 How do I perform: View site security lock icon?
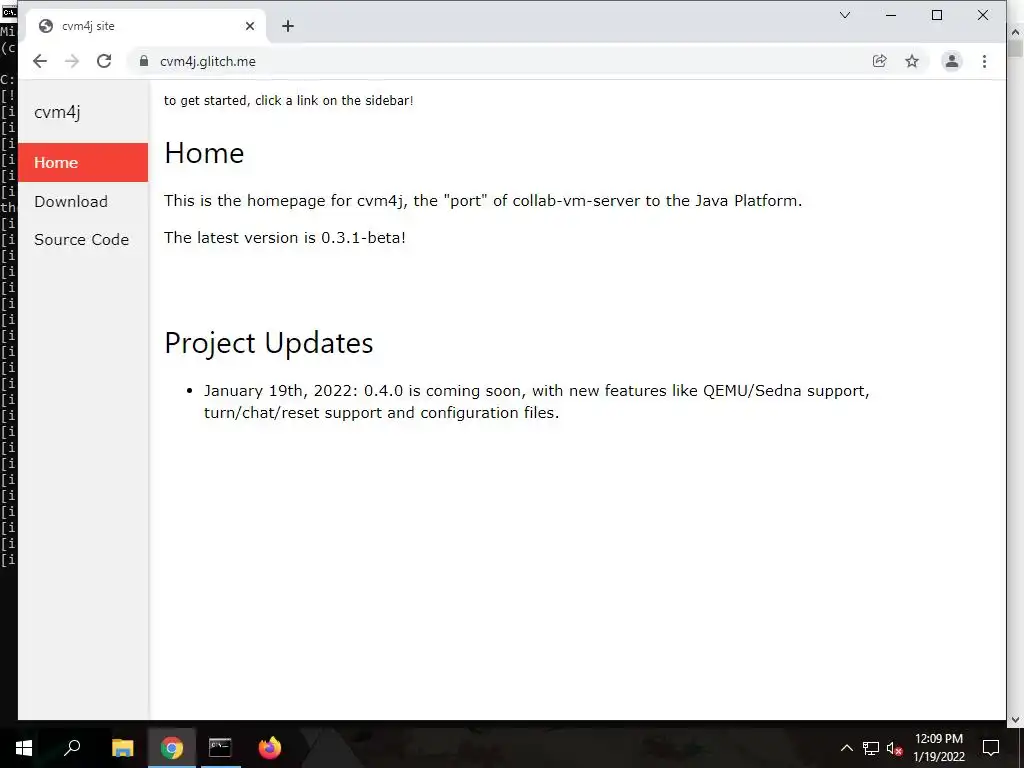coord(144,61)
